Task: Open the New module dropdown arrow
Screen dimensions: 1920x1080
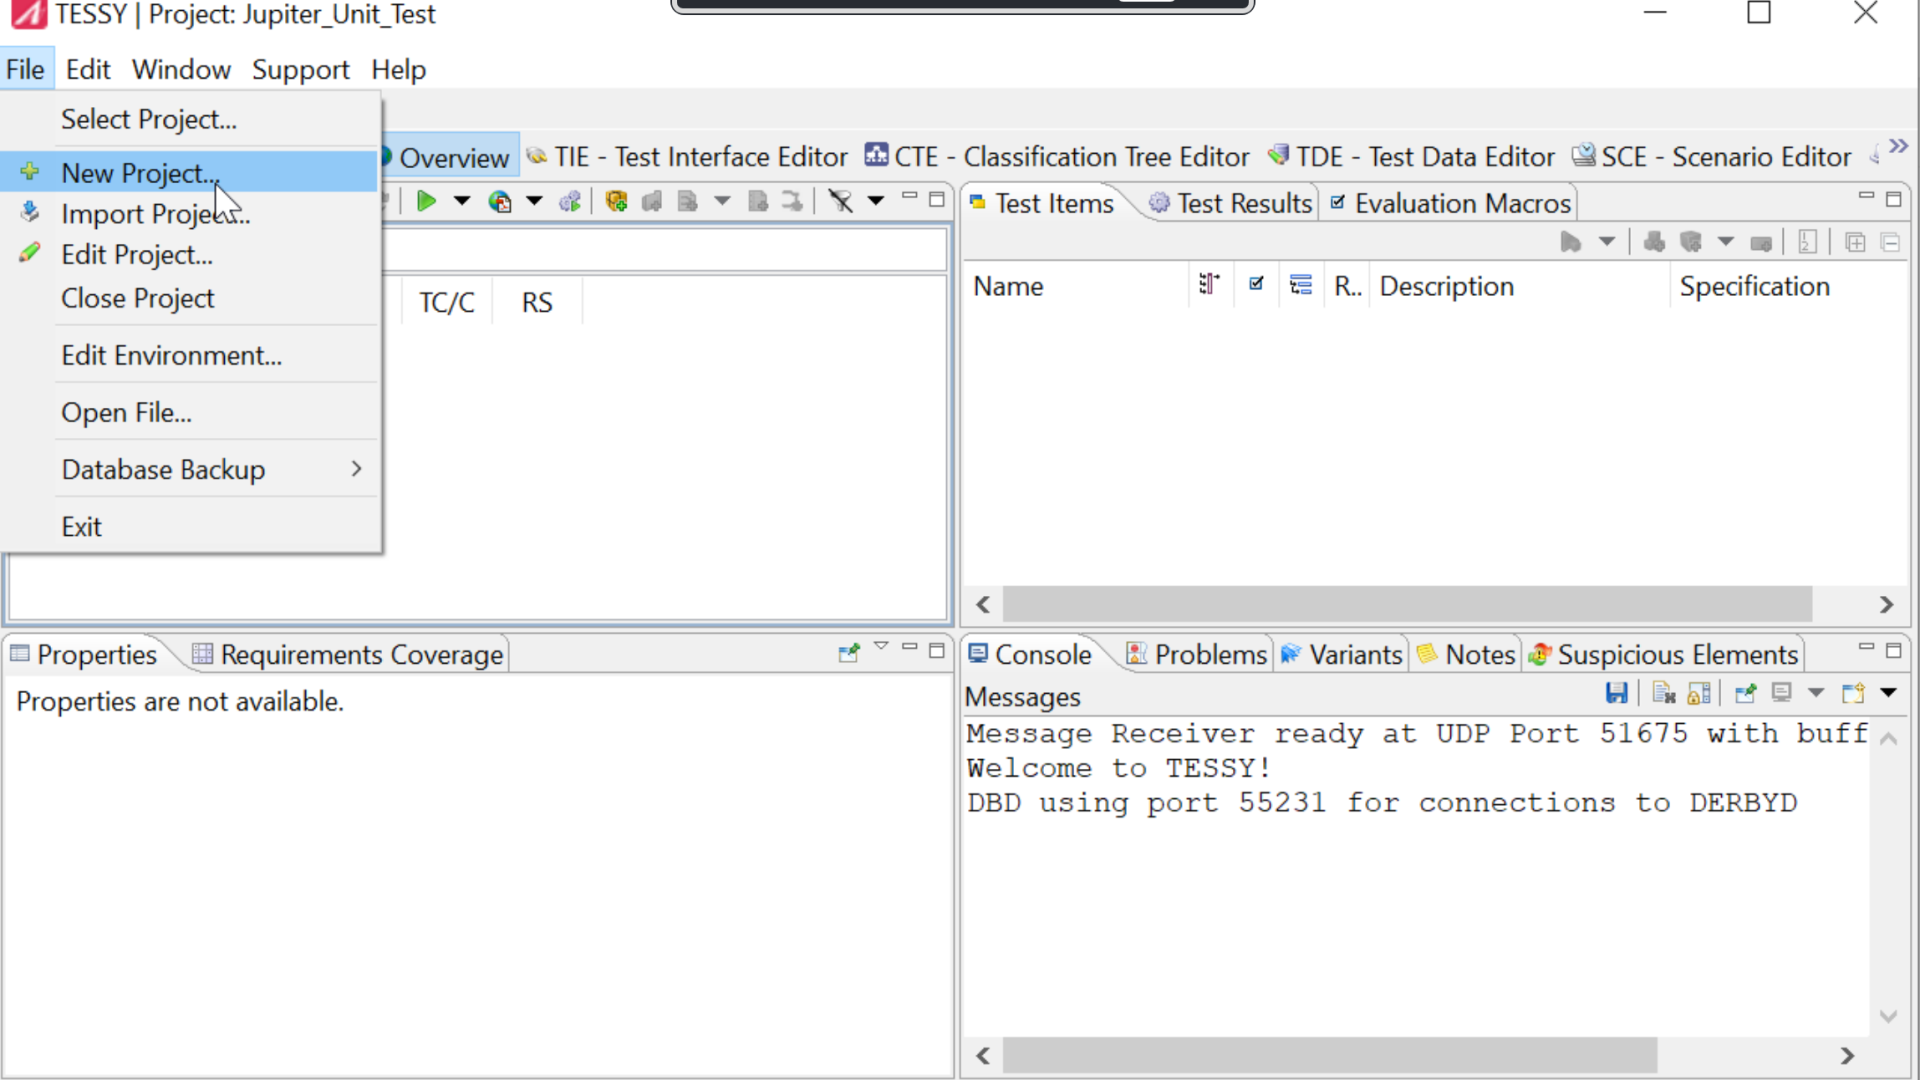Action: pyautogui.click(x=722, y=202)
